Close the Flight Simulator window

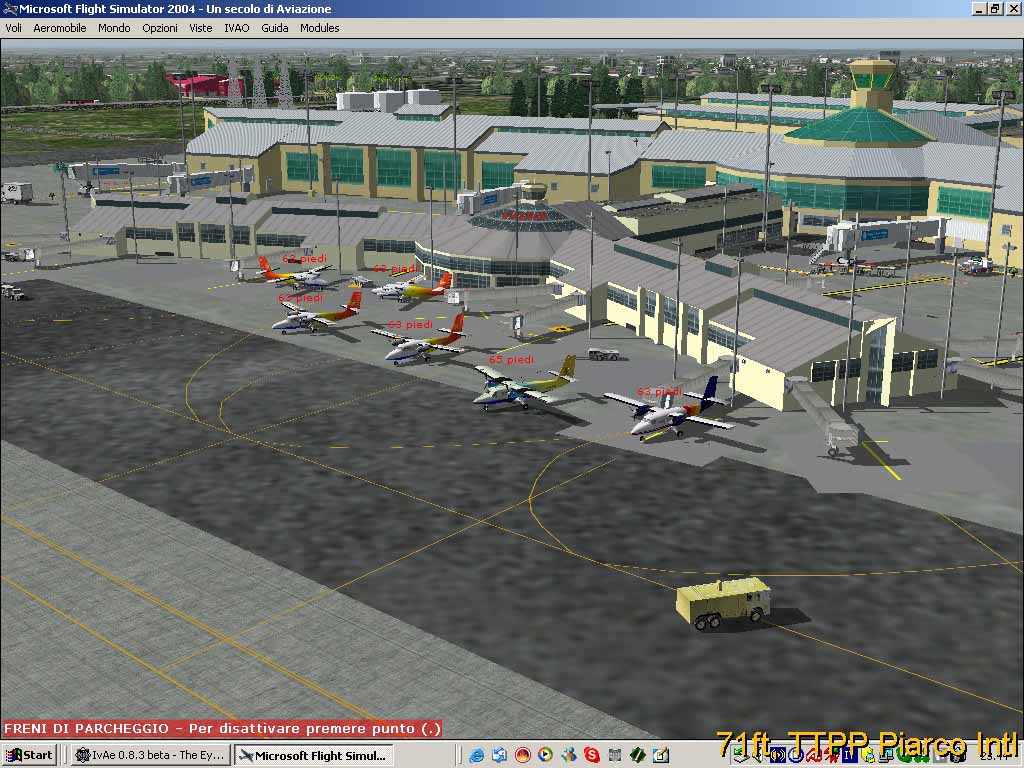pos(1012,8)
